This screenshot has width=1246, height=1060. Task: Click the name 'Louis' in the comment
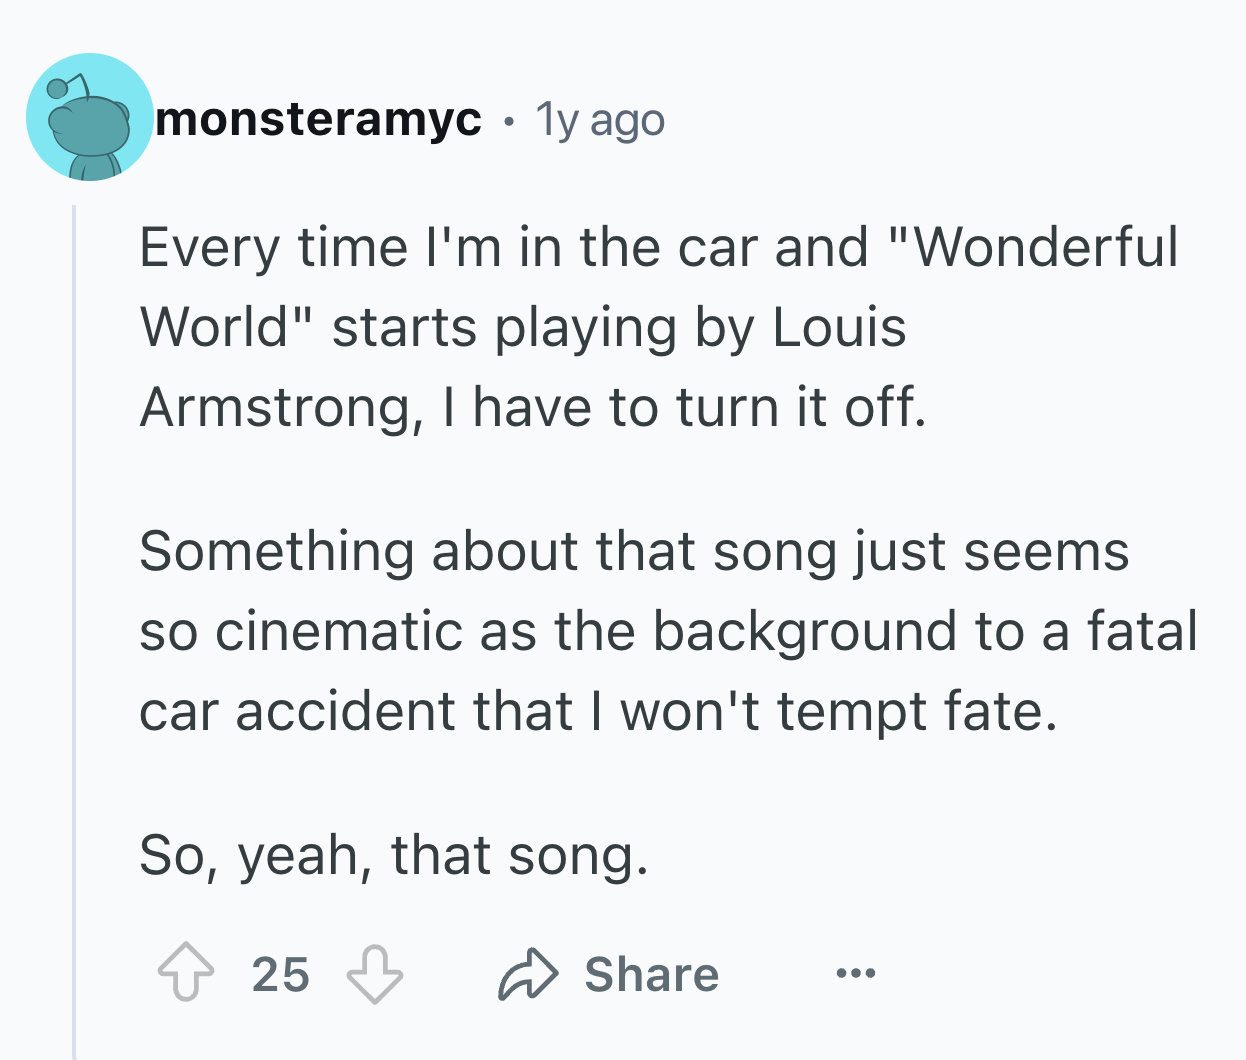point(840,327)
